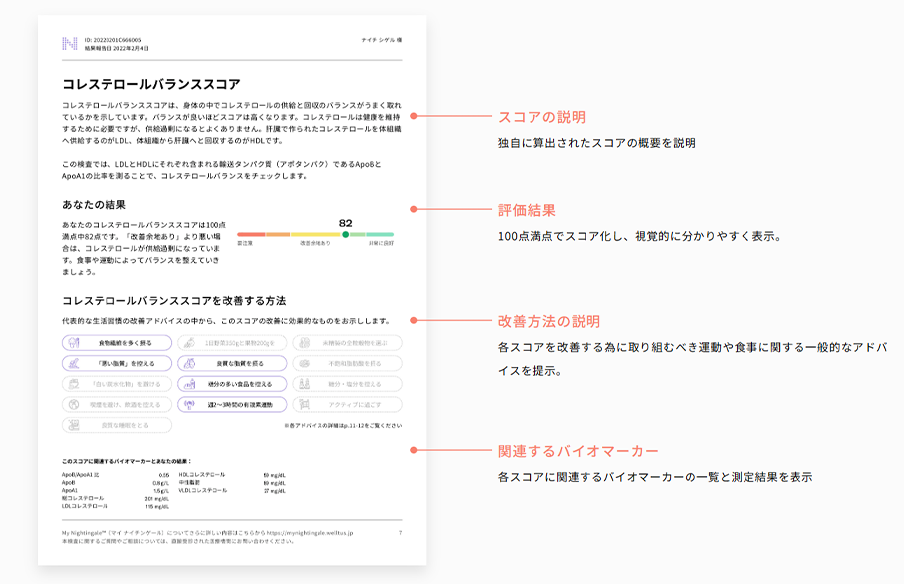Click the icon on 糖分の多い食品を控える advice pill
This screenshot has width=904, height=584.
(188, 384)
